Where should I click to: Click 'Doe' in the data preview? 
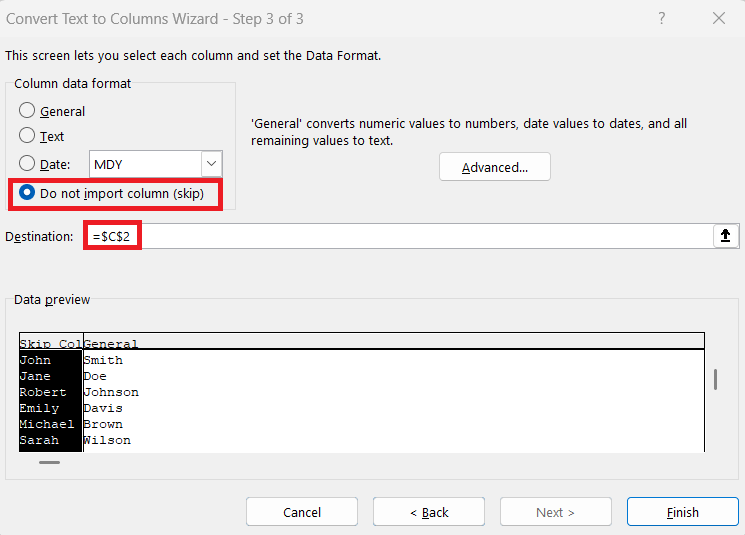coord(95,376)
